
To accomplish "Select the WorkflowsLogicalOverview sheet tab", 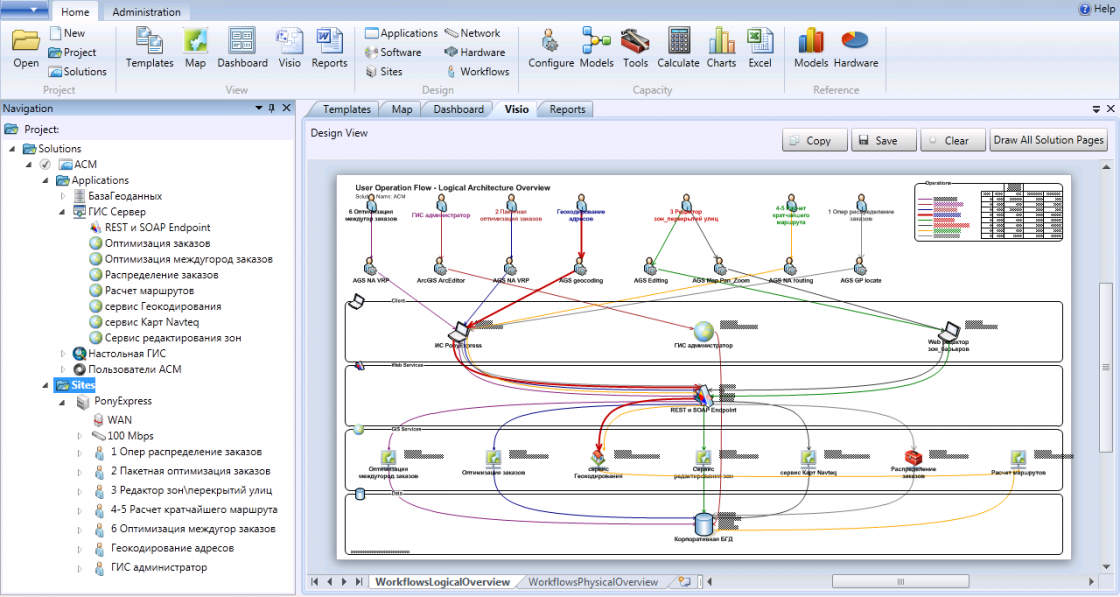I will point(443,582).
